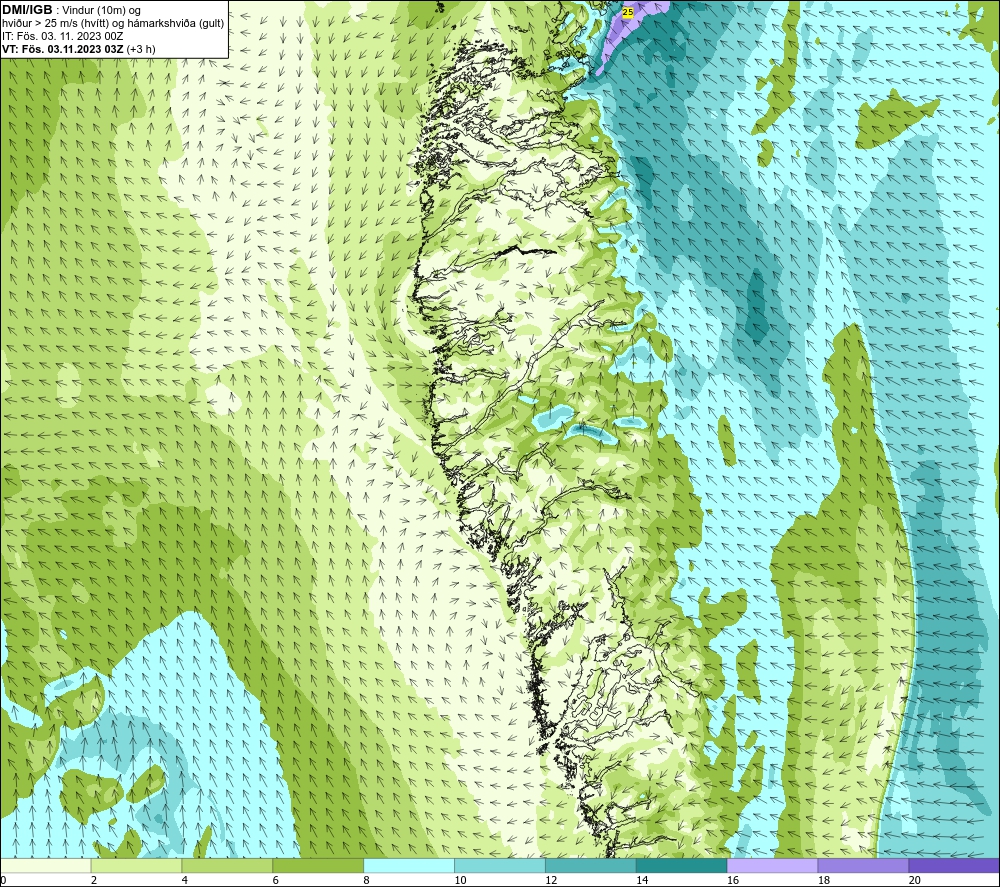Click the "12" value on the color scale
Image resolution: width=1000 pixels, height=887 pixels.
[551, 880]
